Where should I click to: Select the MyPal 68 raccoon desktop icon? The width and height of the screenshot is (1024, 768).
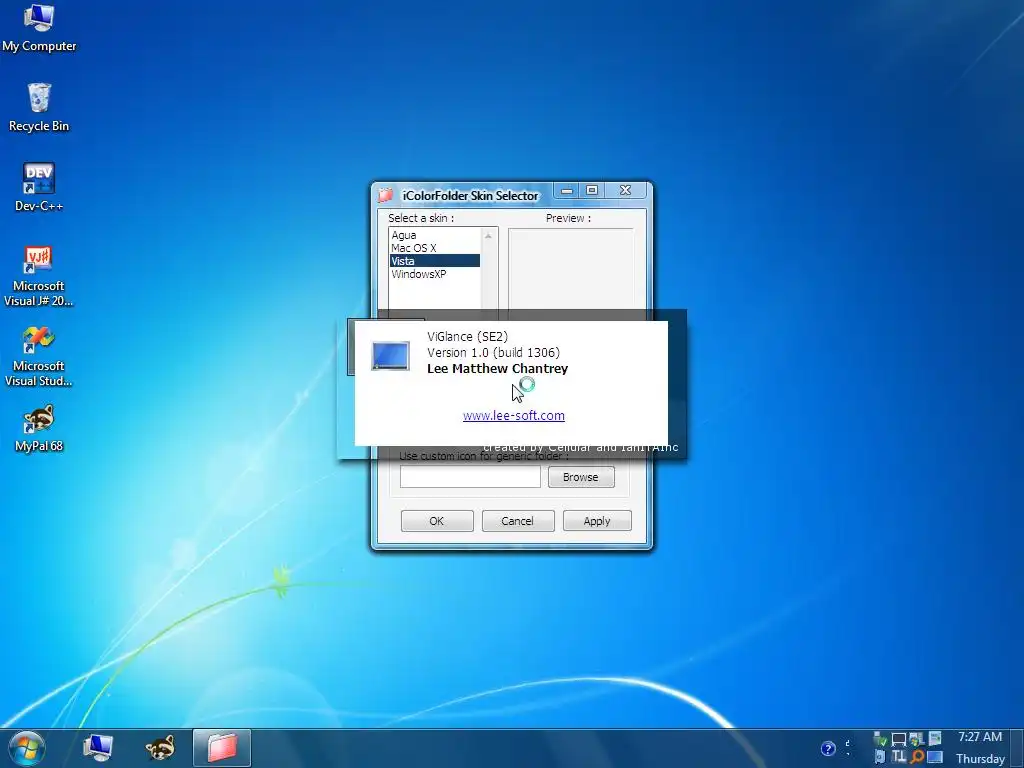(39, 429)
